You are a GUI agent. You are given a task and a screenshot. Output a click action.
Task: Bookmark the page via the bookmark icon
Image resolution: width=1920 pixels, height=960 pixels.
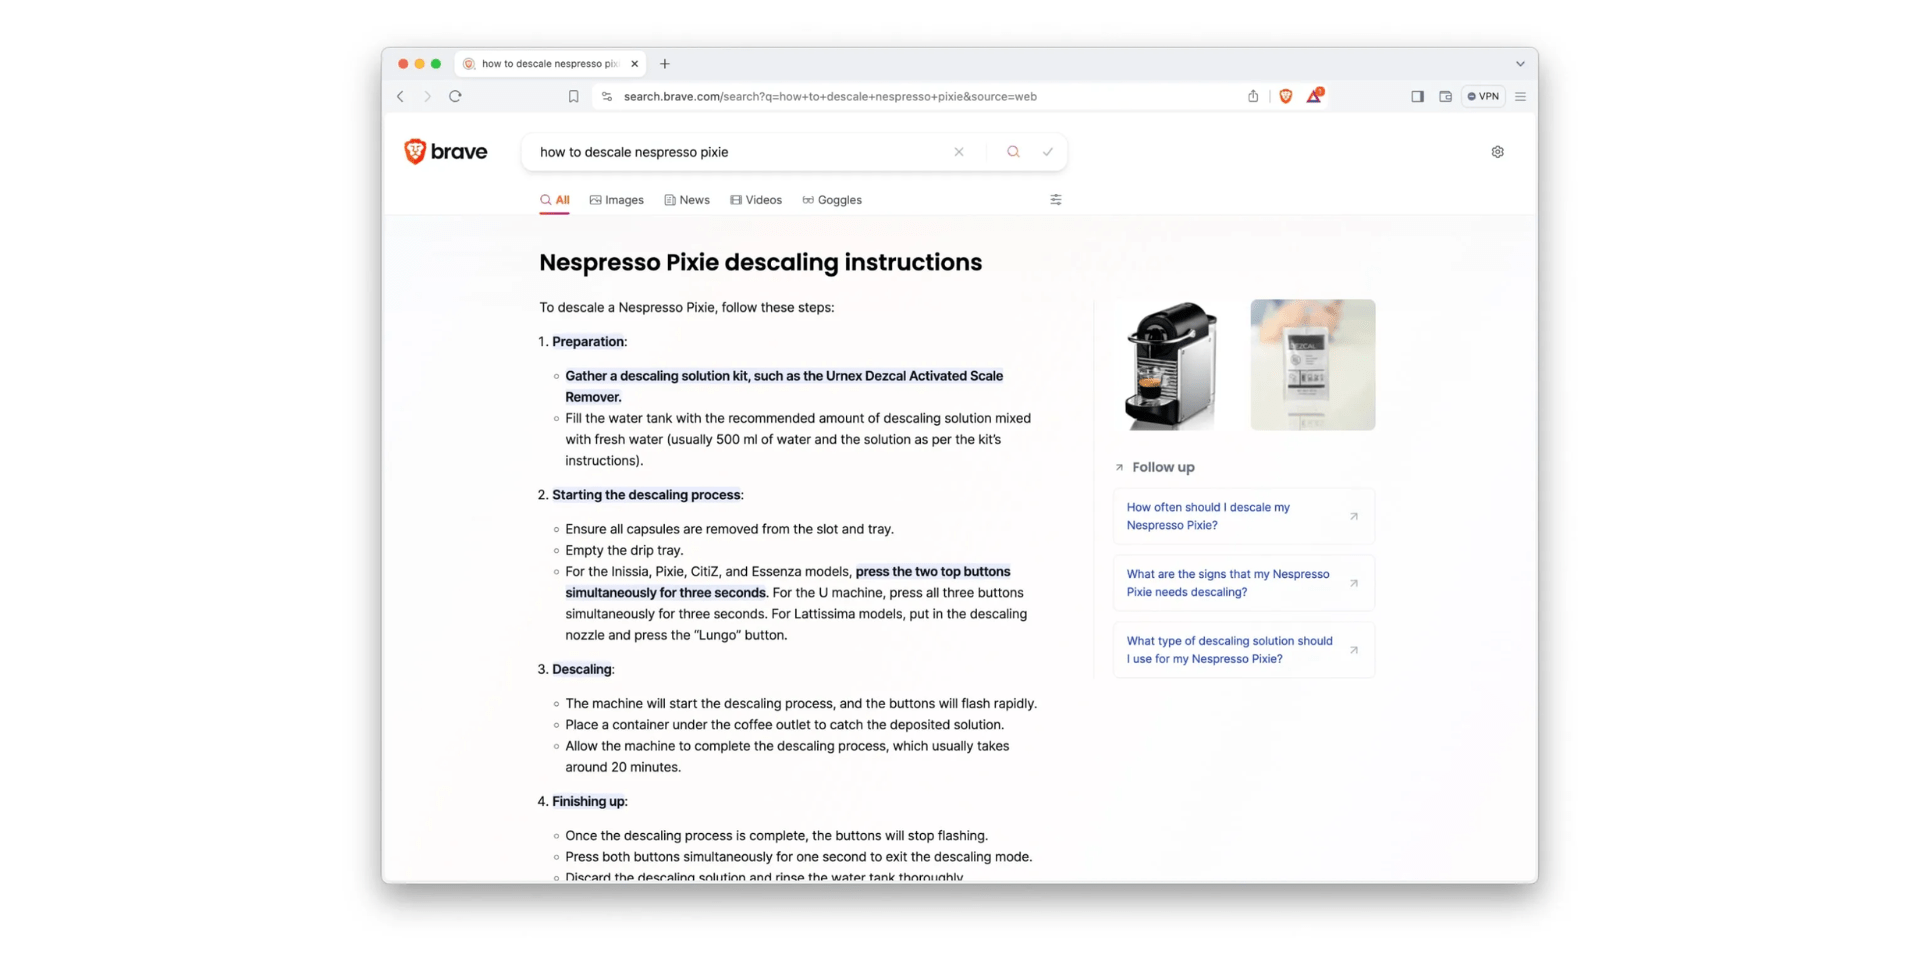click(x=573, y=96)
